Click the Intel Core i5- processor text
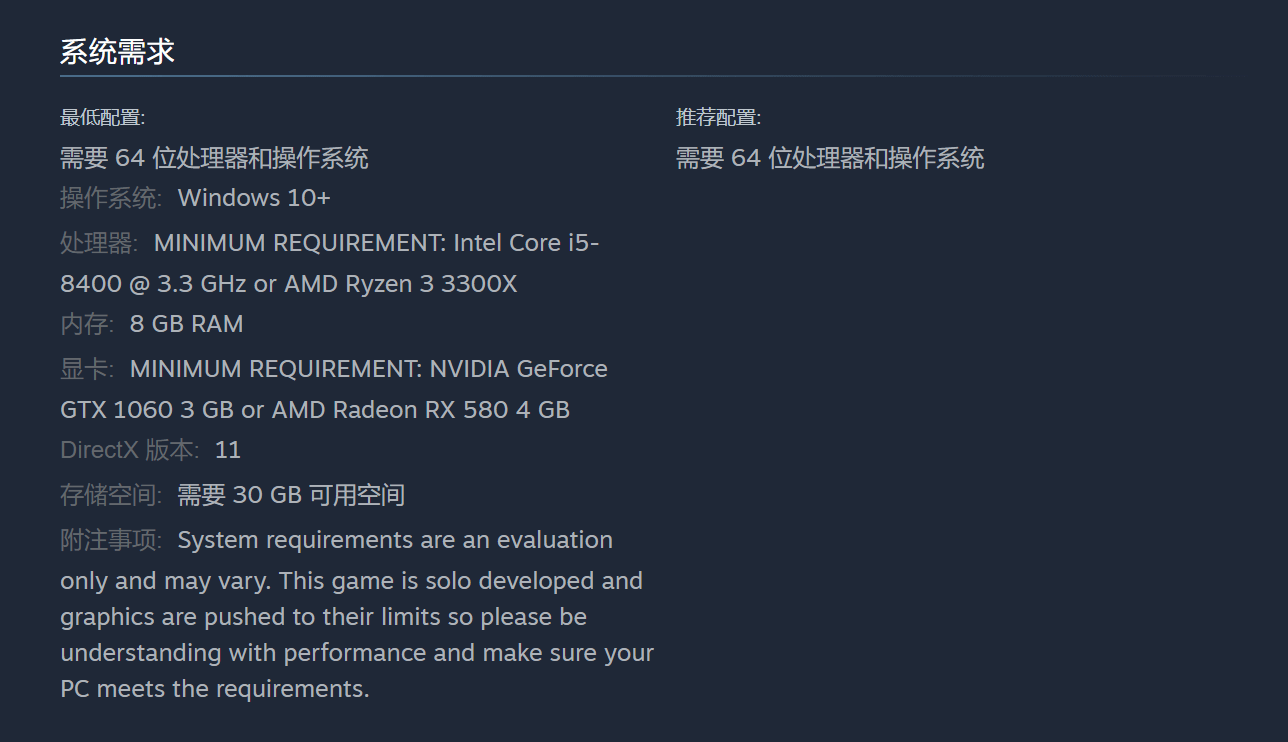The width and height of the screenshot is (1288, 742). 526,243
